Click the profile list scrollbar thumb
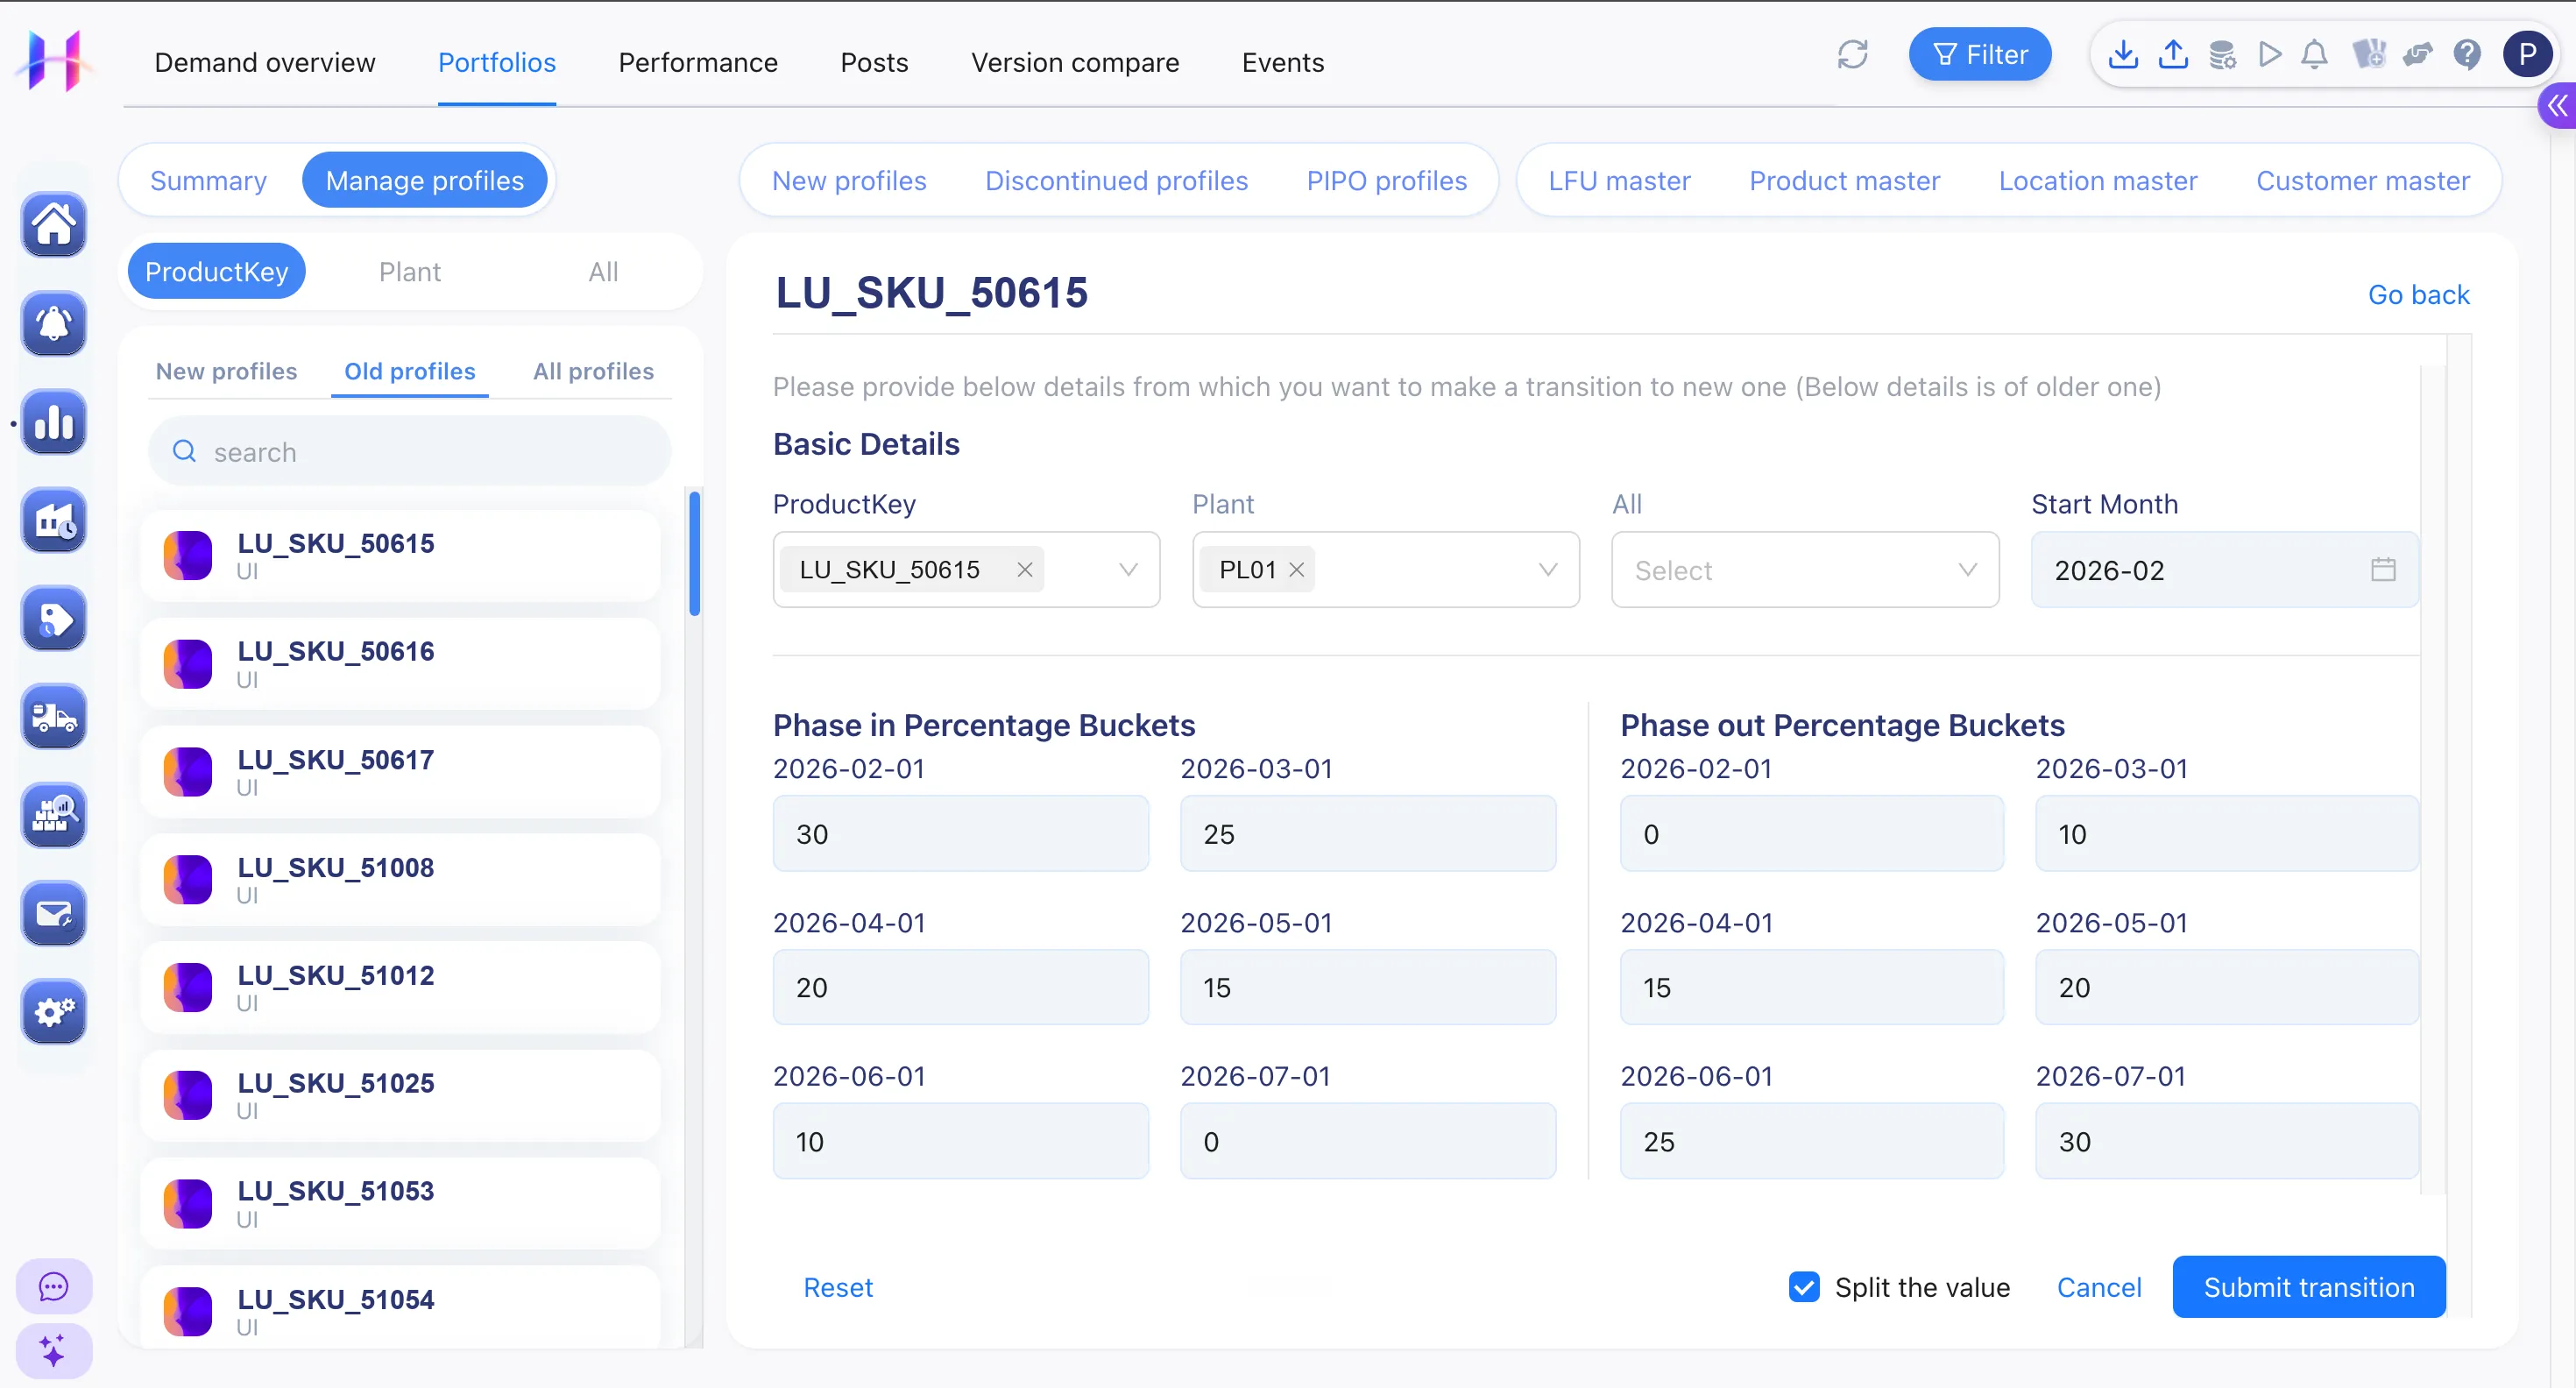 pos(694,553)
